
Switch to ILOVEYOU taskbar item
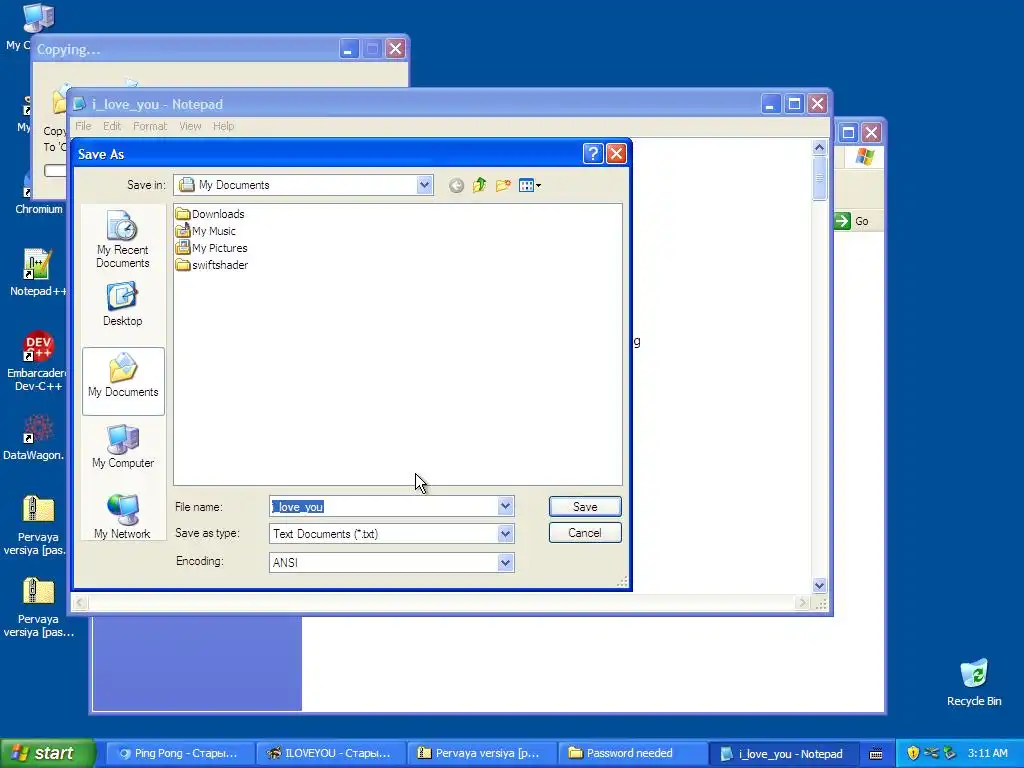[329, 754]
